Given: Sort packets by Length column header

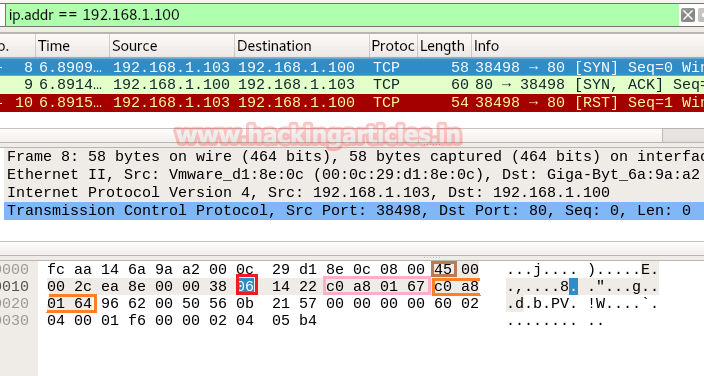Looking at the screenshot, I should [x=444, y=46].
